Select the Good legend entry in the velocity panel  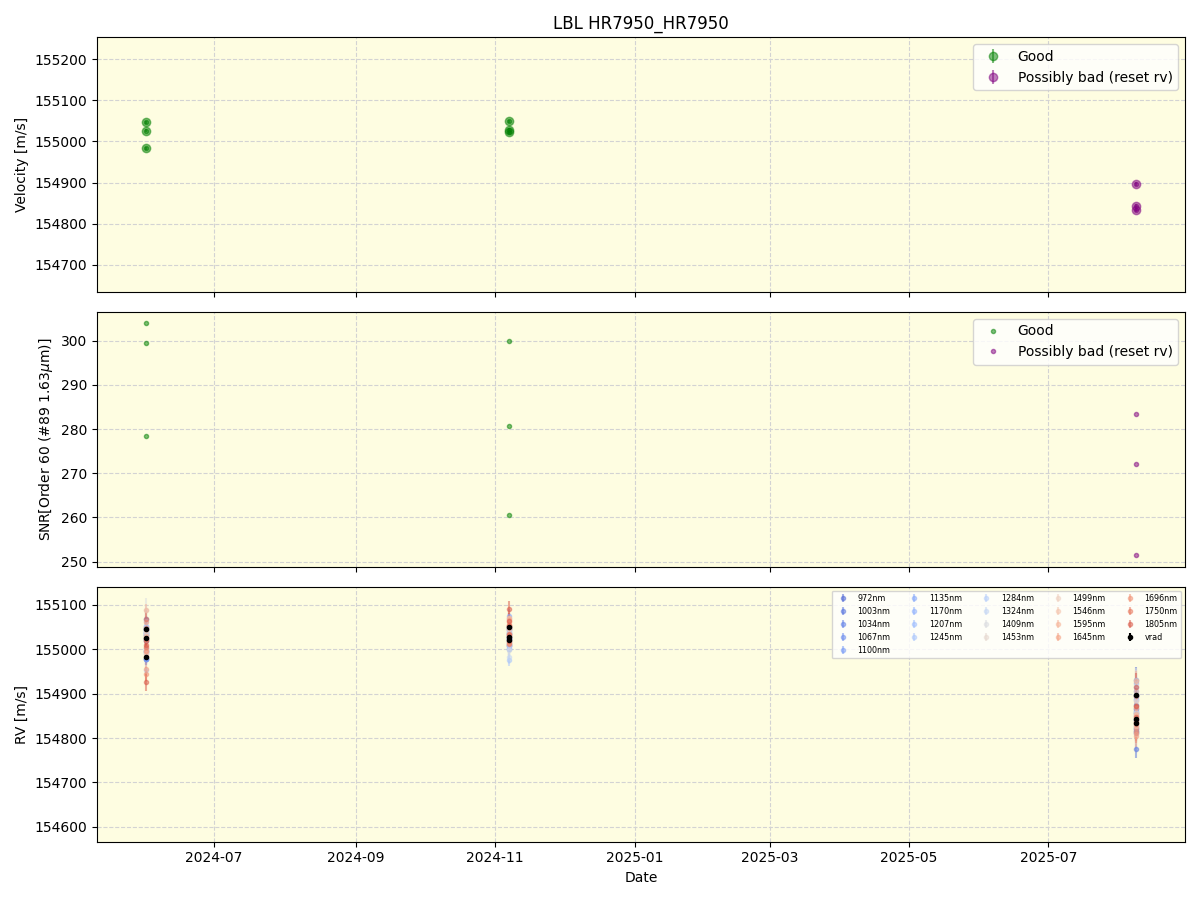tap(1035, 56)
